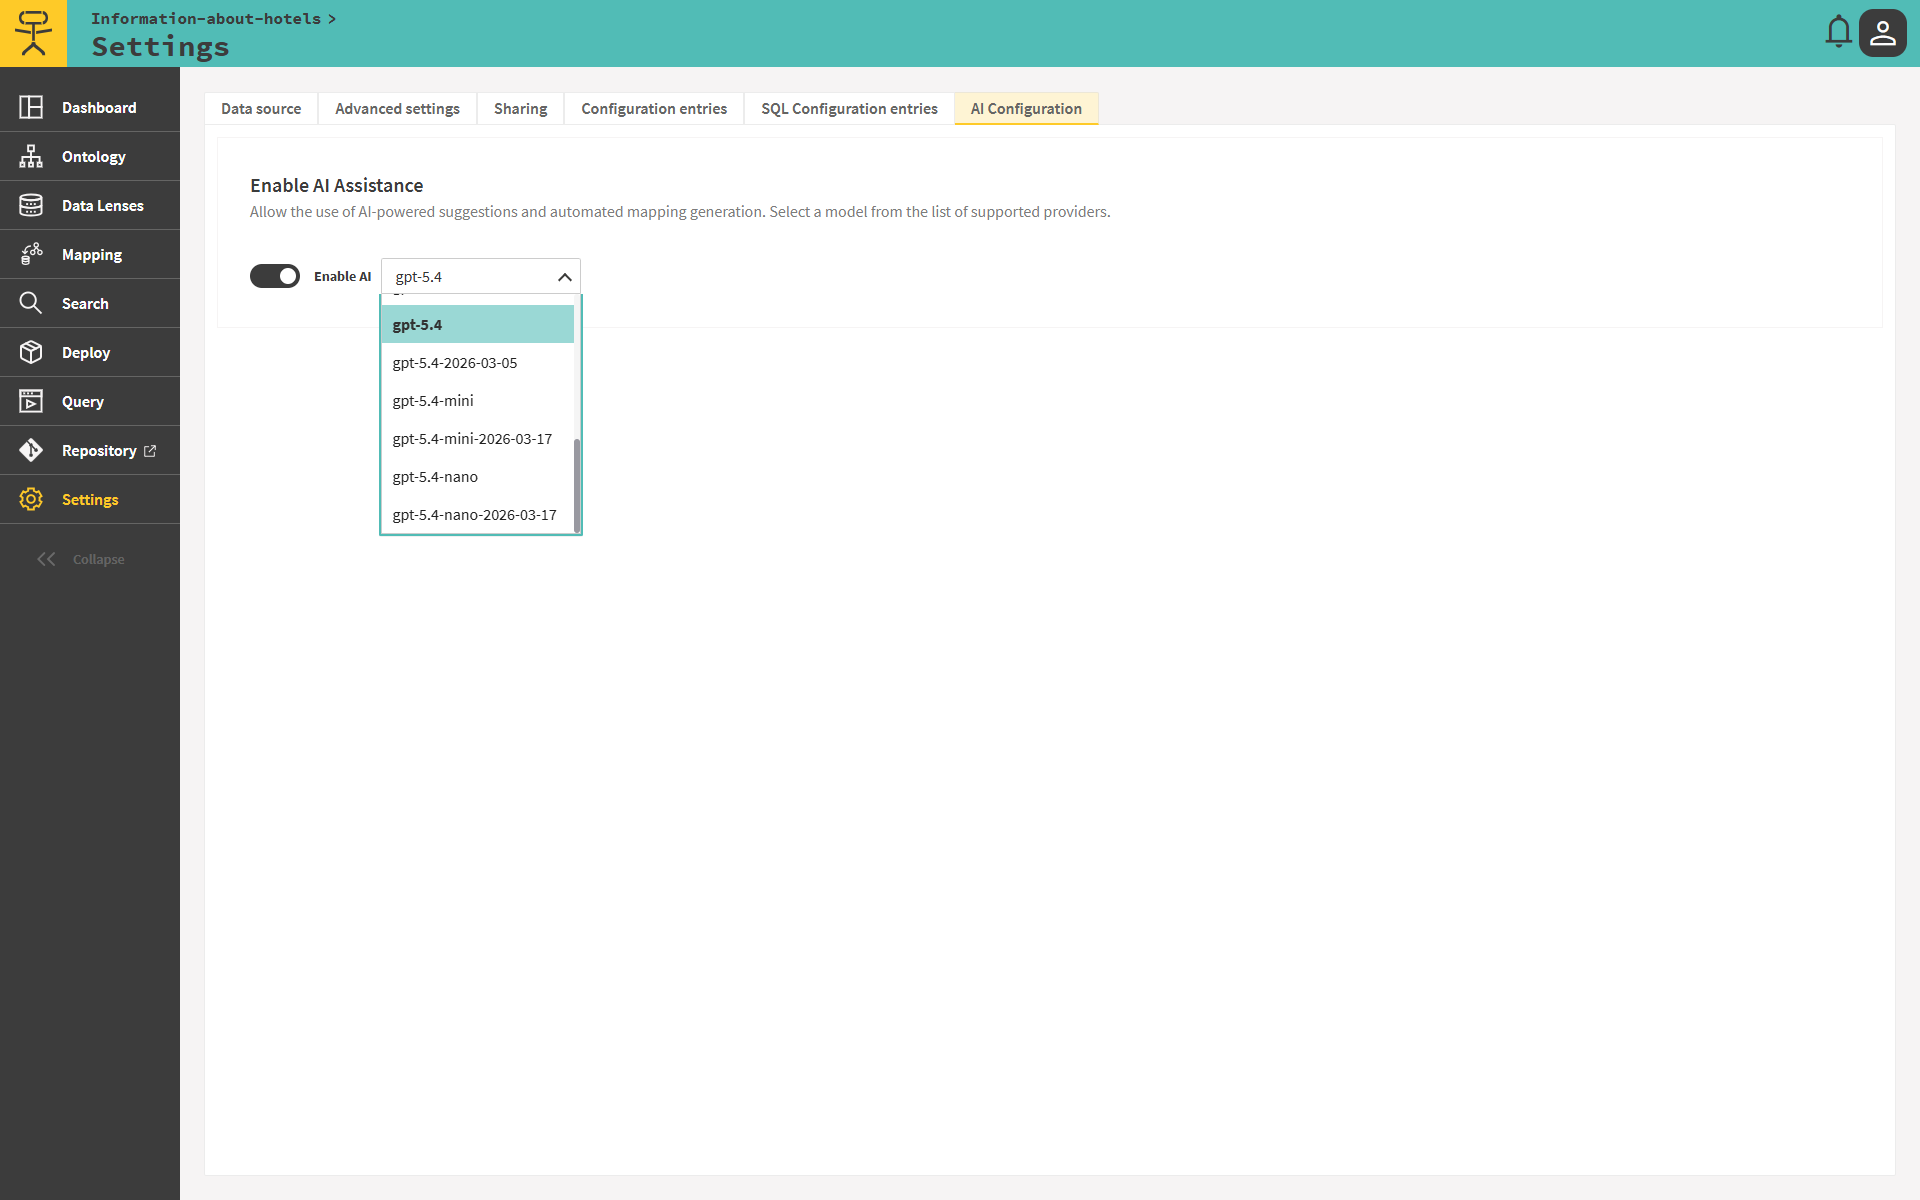Viewport: 1920px width, 1200px height.
Task: Open the Configuration entries tab
Action: [654, 108]
